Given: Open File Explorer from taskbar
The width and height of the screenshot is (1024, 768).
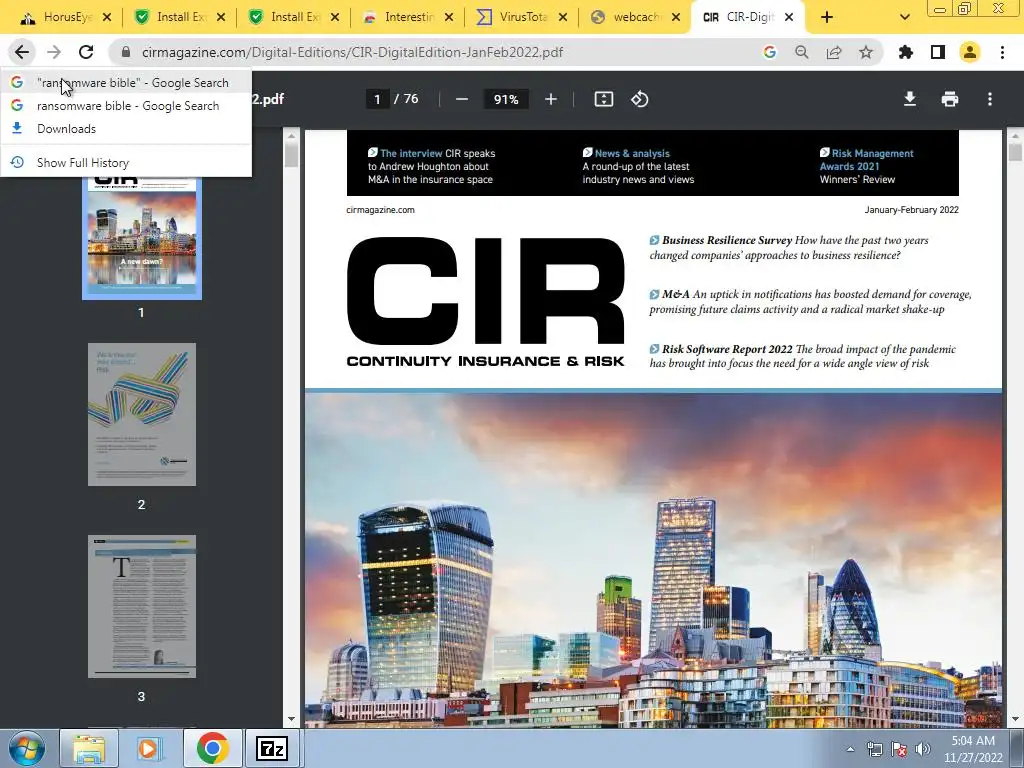Looking at the screenshot, I should (x=89, y=748).
